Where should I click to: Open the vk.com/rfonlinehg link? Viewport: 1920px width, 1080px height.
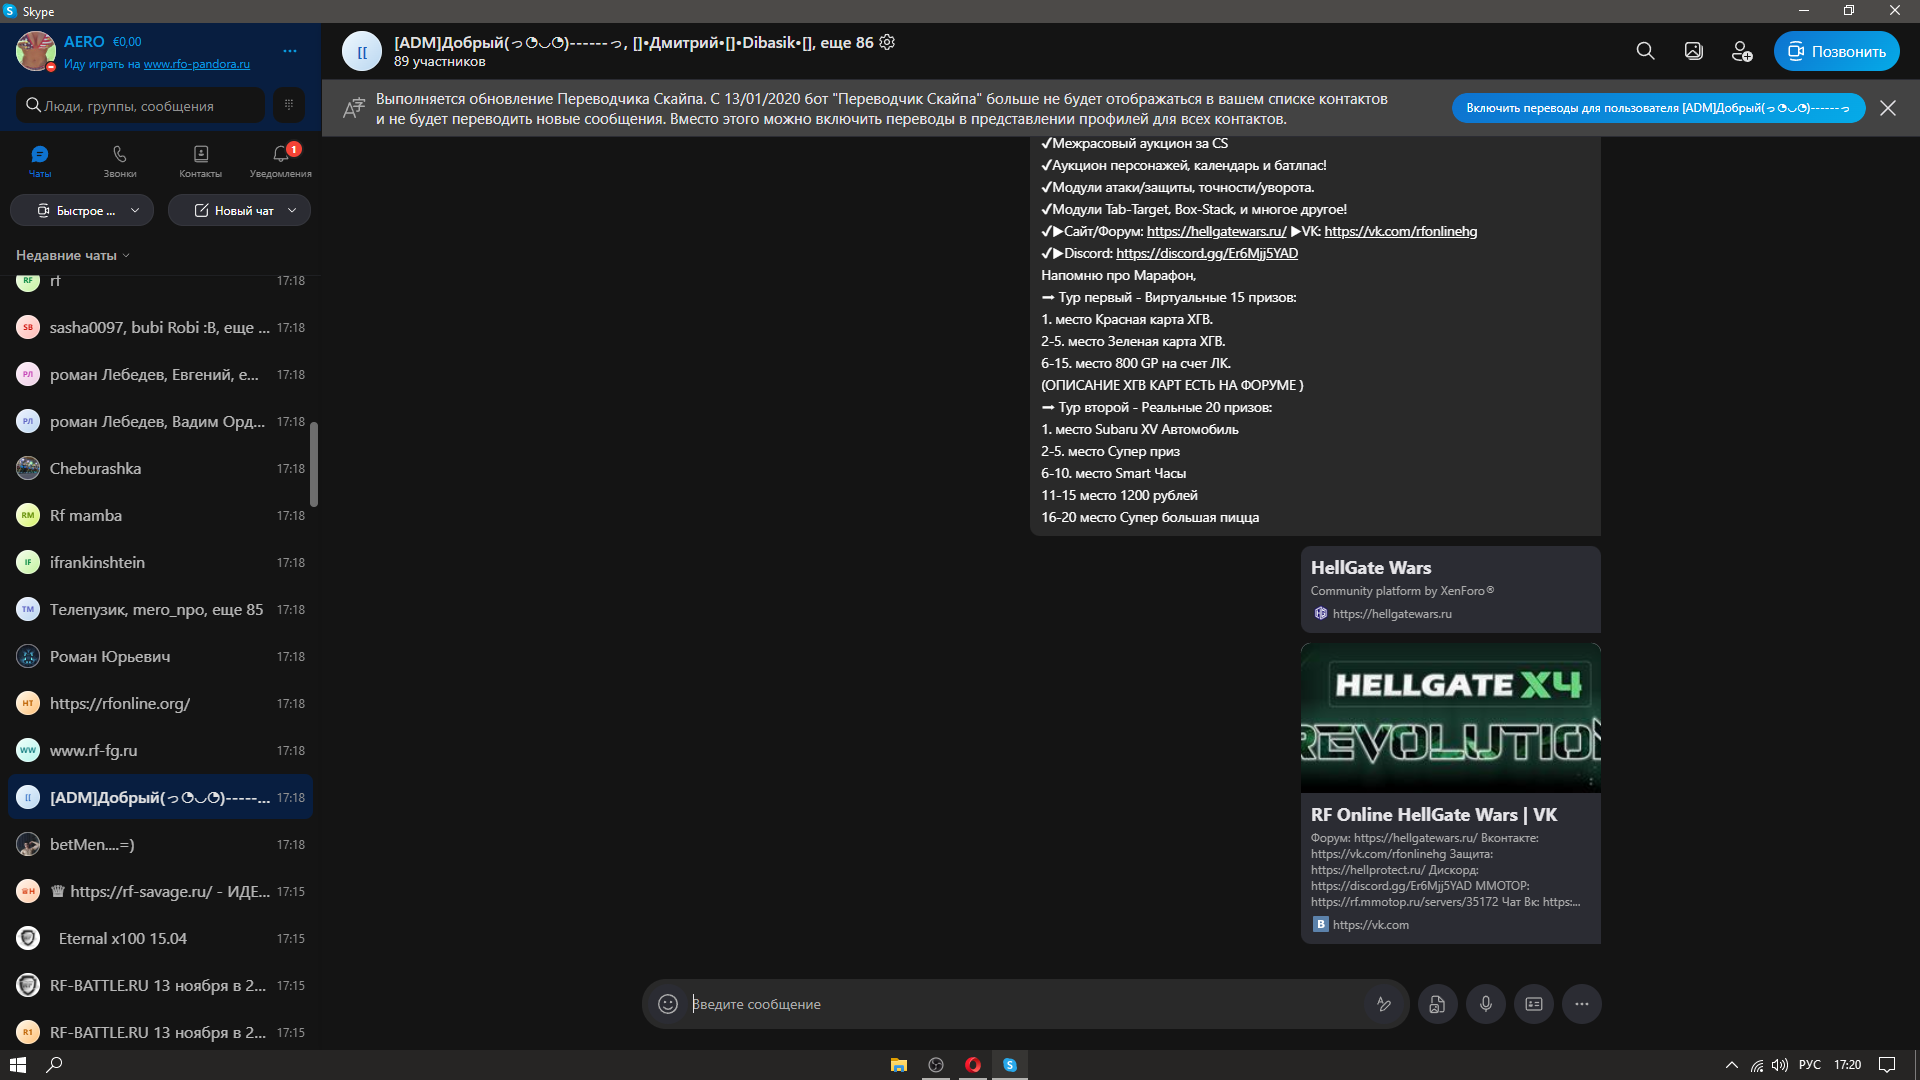tap(1400, 231)
